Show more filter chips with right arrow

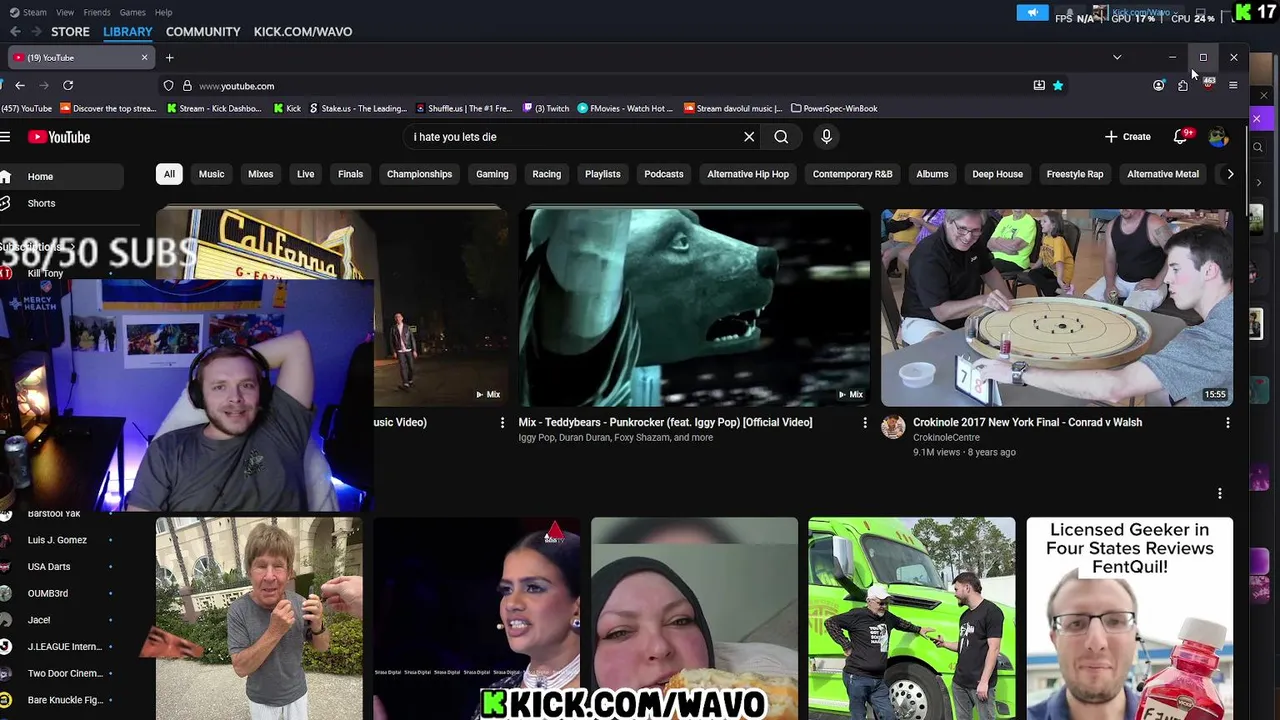click(1230, 174)
